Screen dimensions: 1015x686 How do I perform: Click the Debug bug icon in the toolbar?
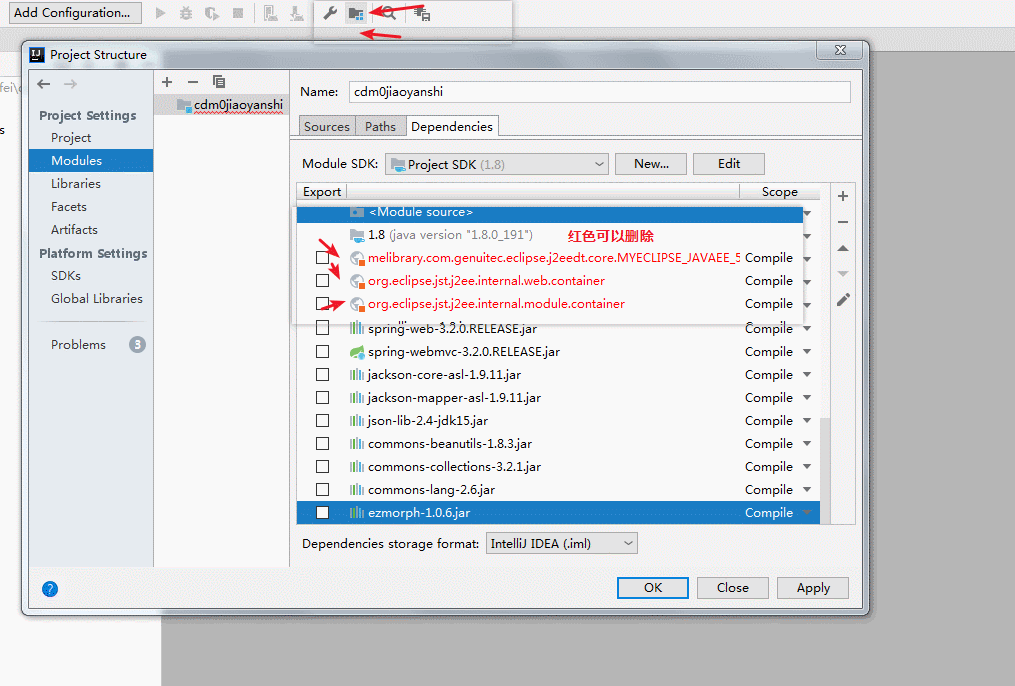click(x=186, y=13)
